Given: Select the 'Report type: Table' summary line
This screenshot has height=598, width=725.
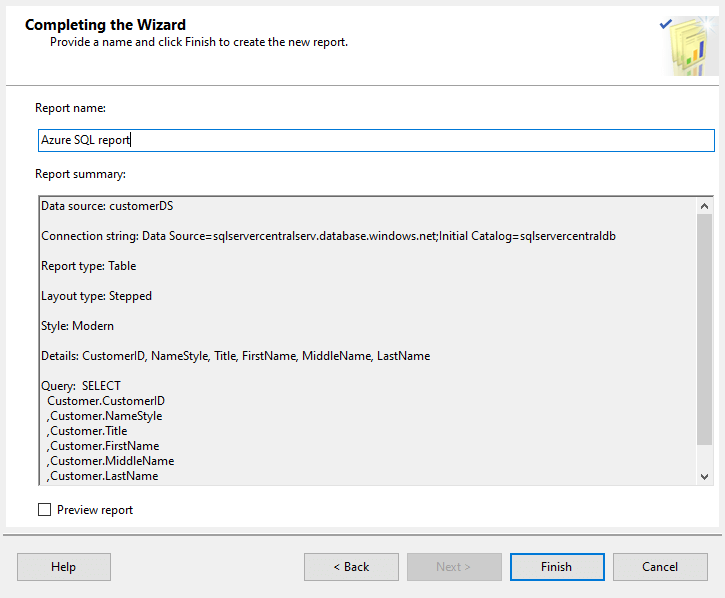Looking at the screenshot, I should (88, 266).
